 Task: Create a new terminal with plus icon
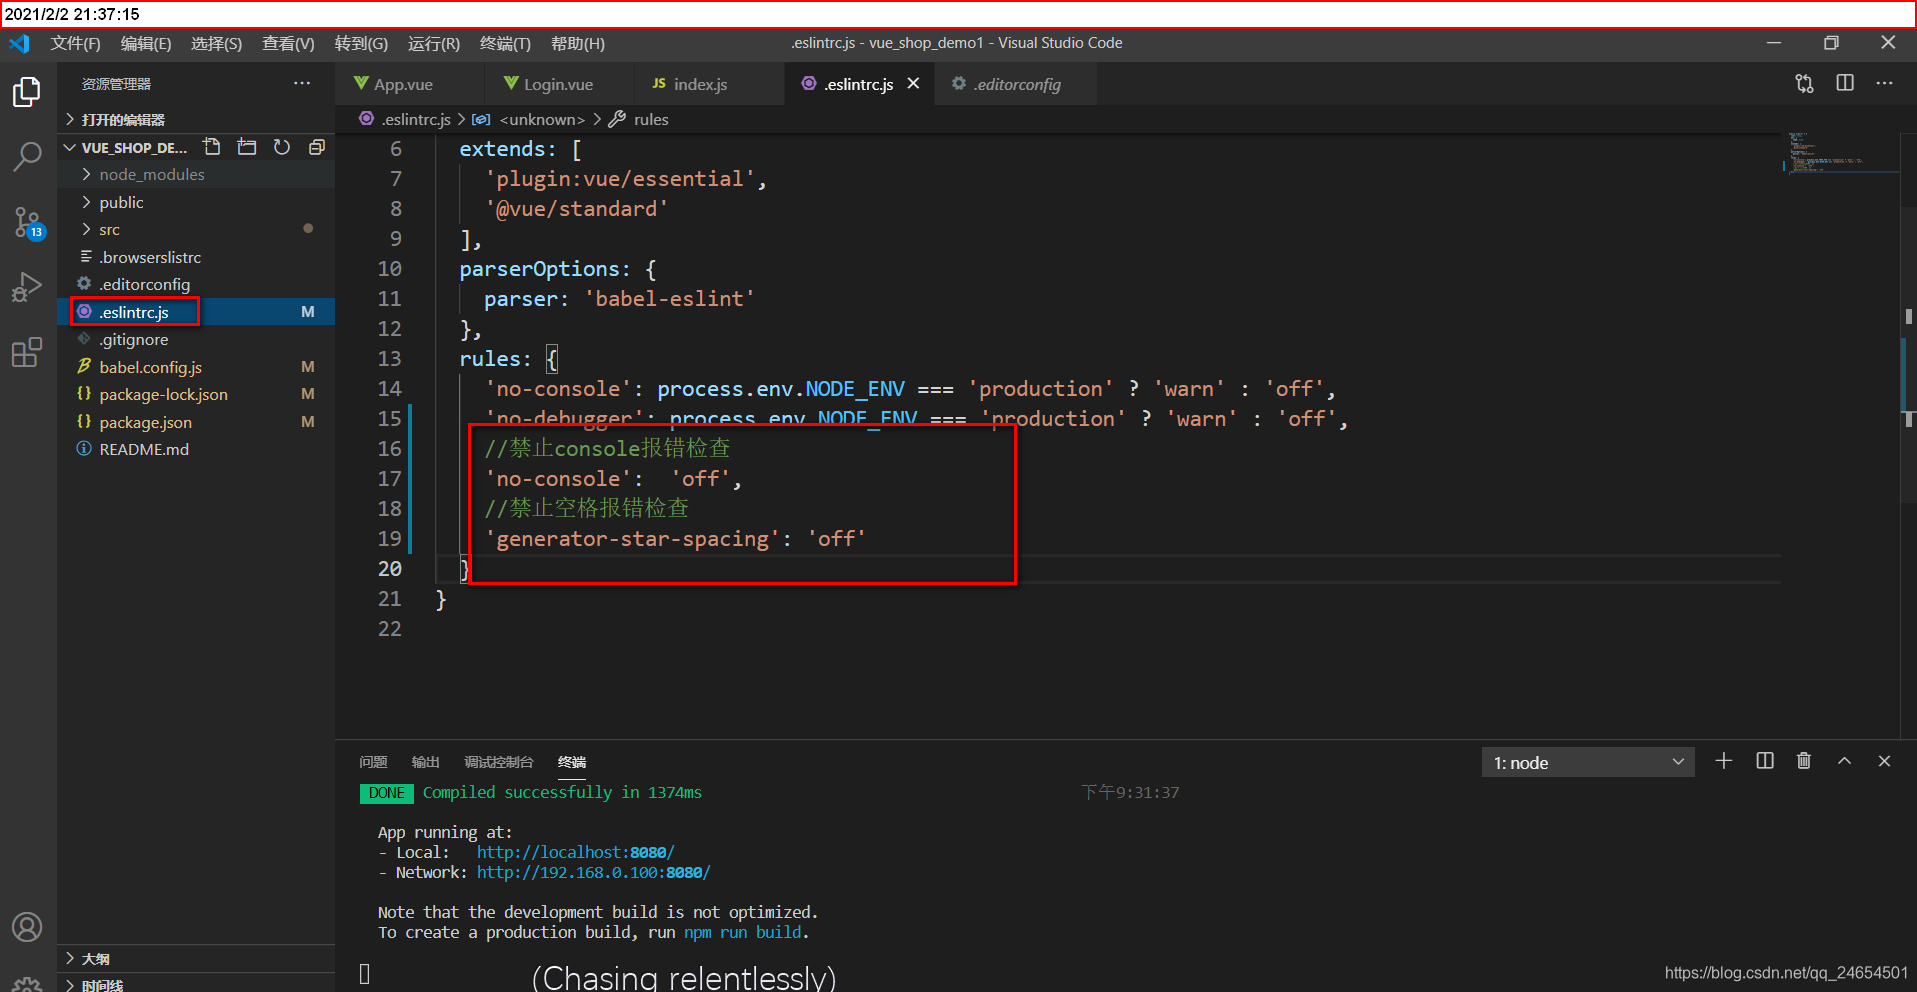click(1724, 762)
